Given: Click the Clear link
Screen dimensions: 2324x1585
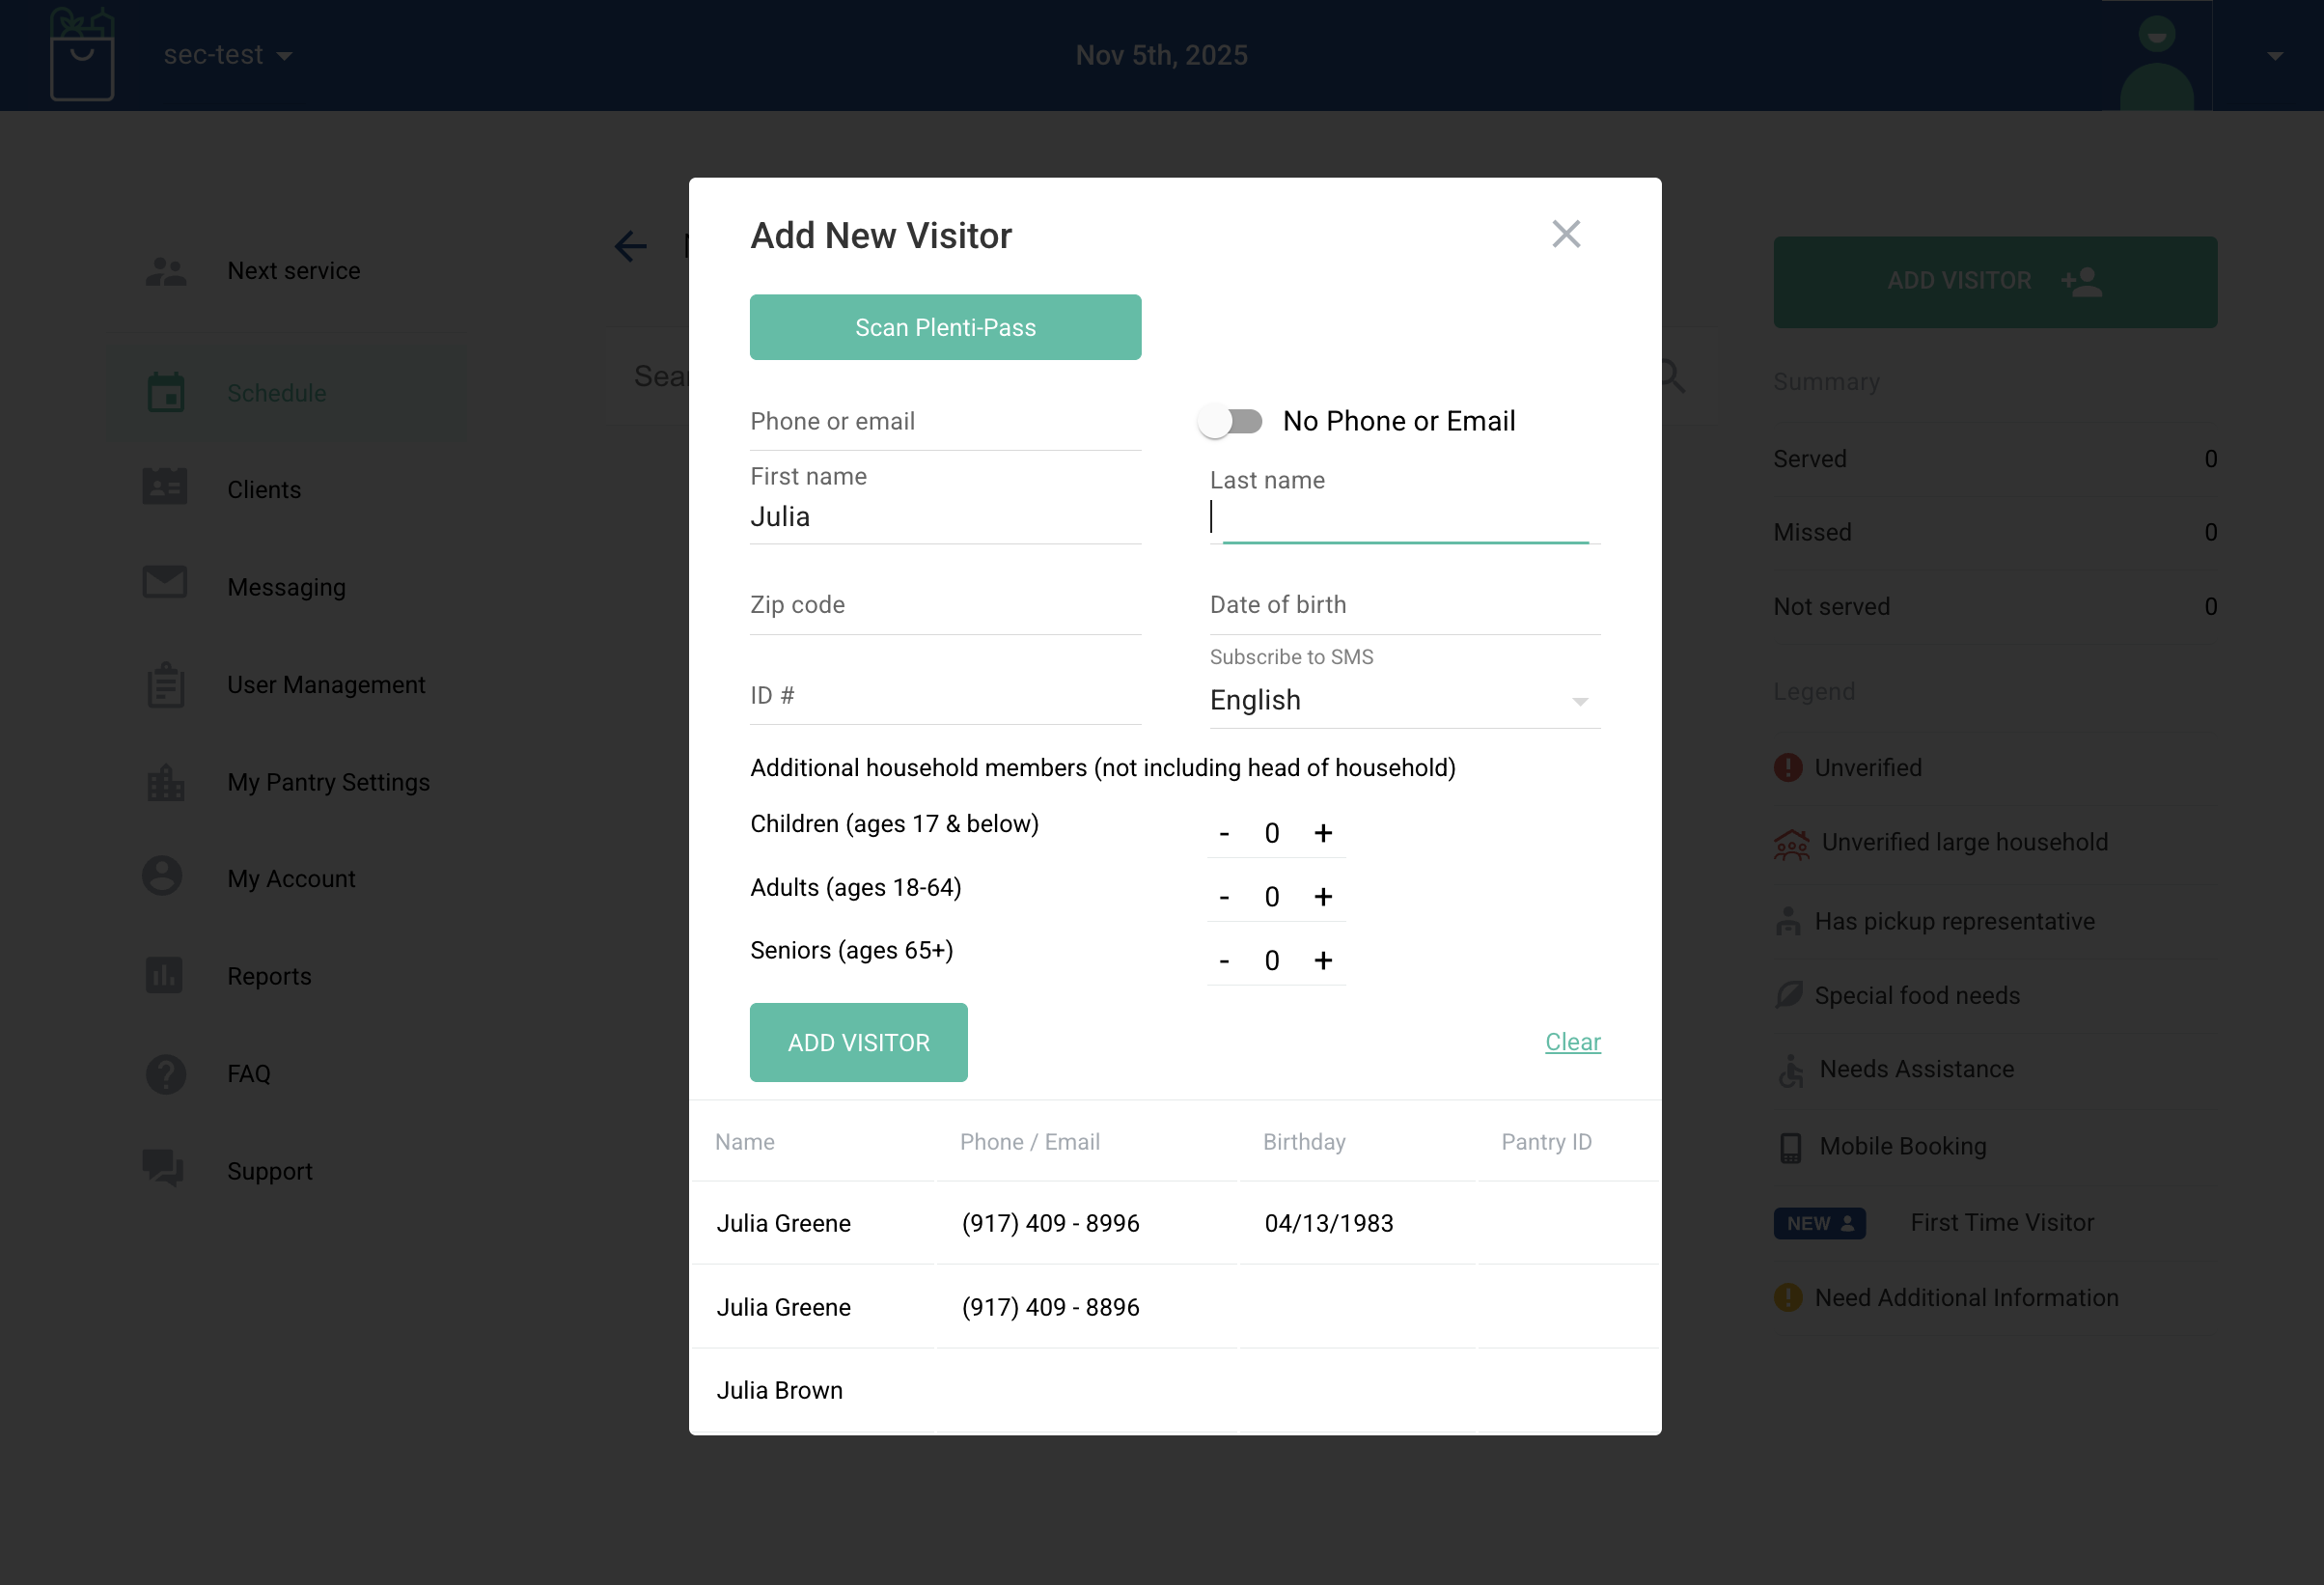Looking at the screenshot, I should [1572, 1042].
